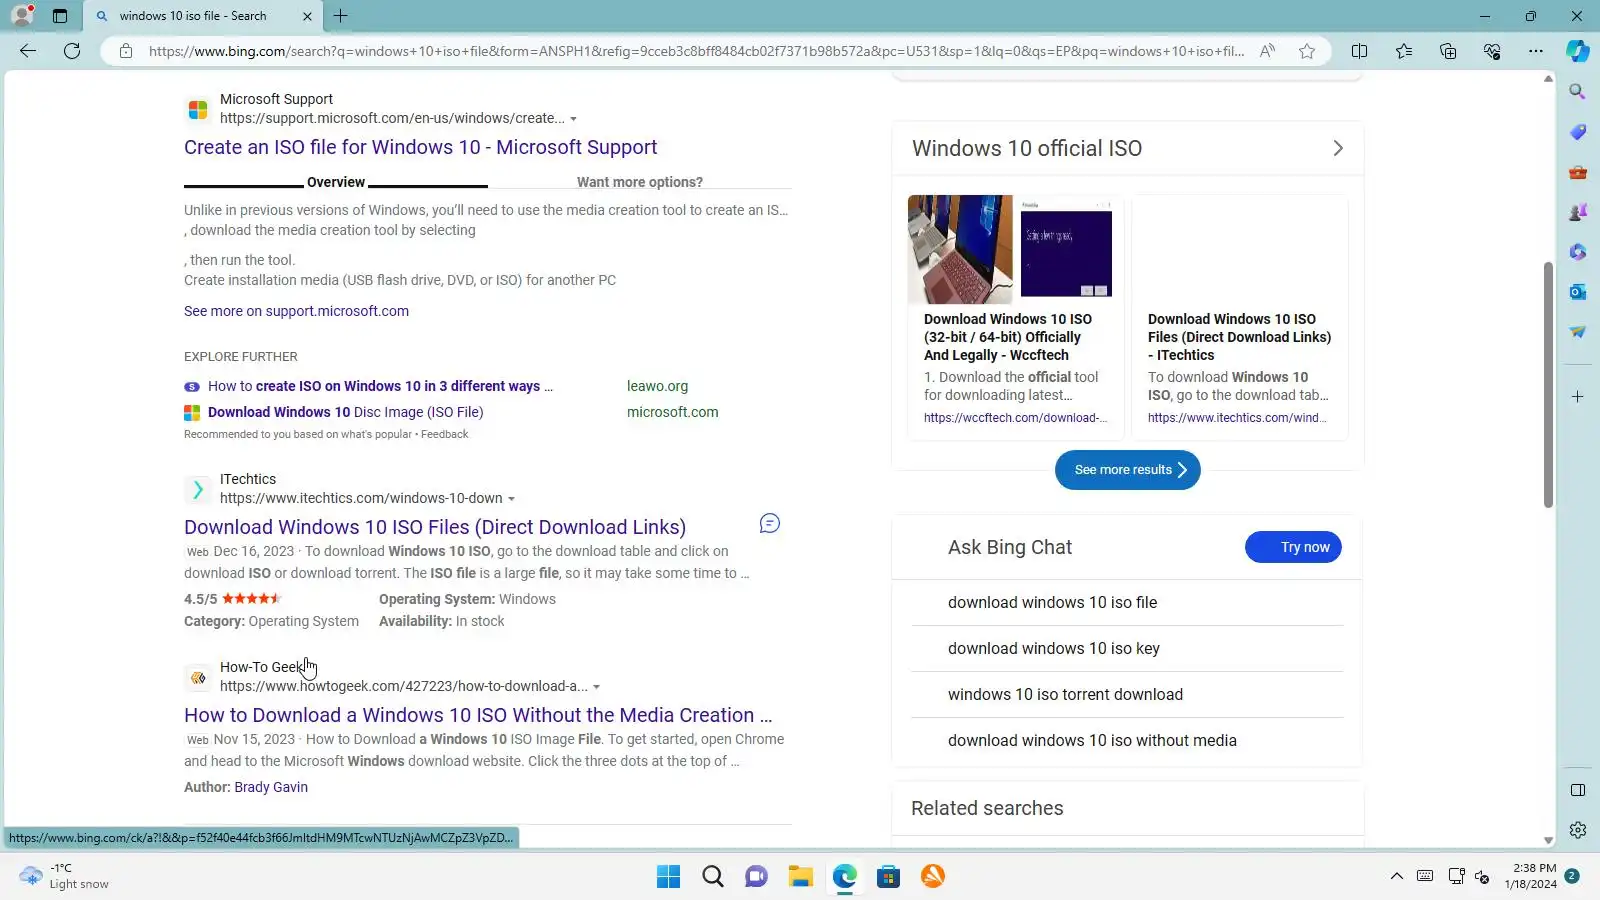Click the address bar URL field
This screenshot has height=900, width=1600.
point(695,51)
